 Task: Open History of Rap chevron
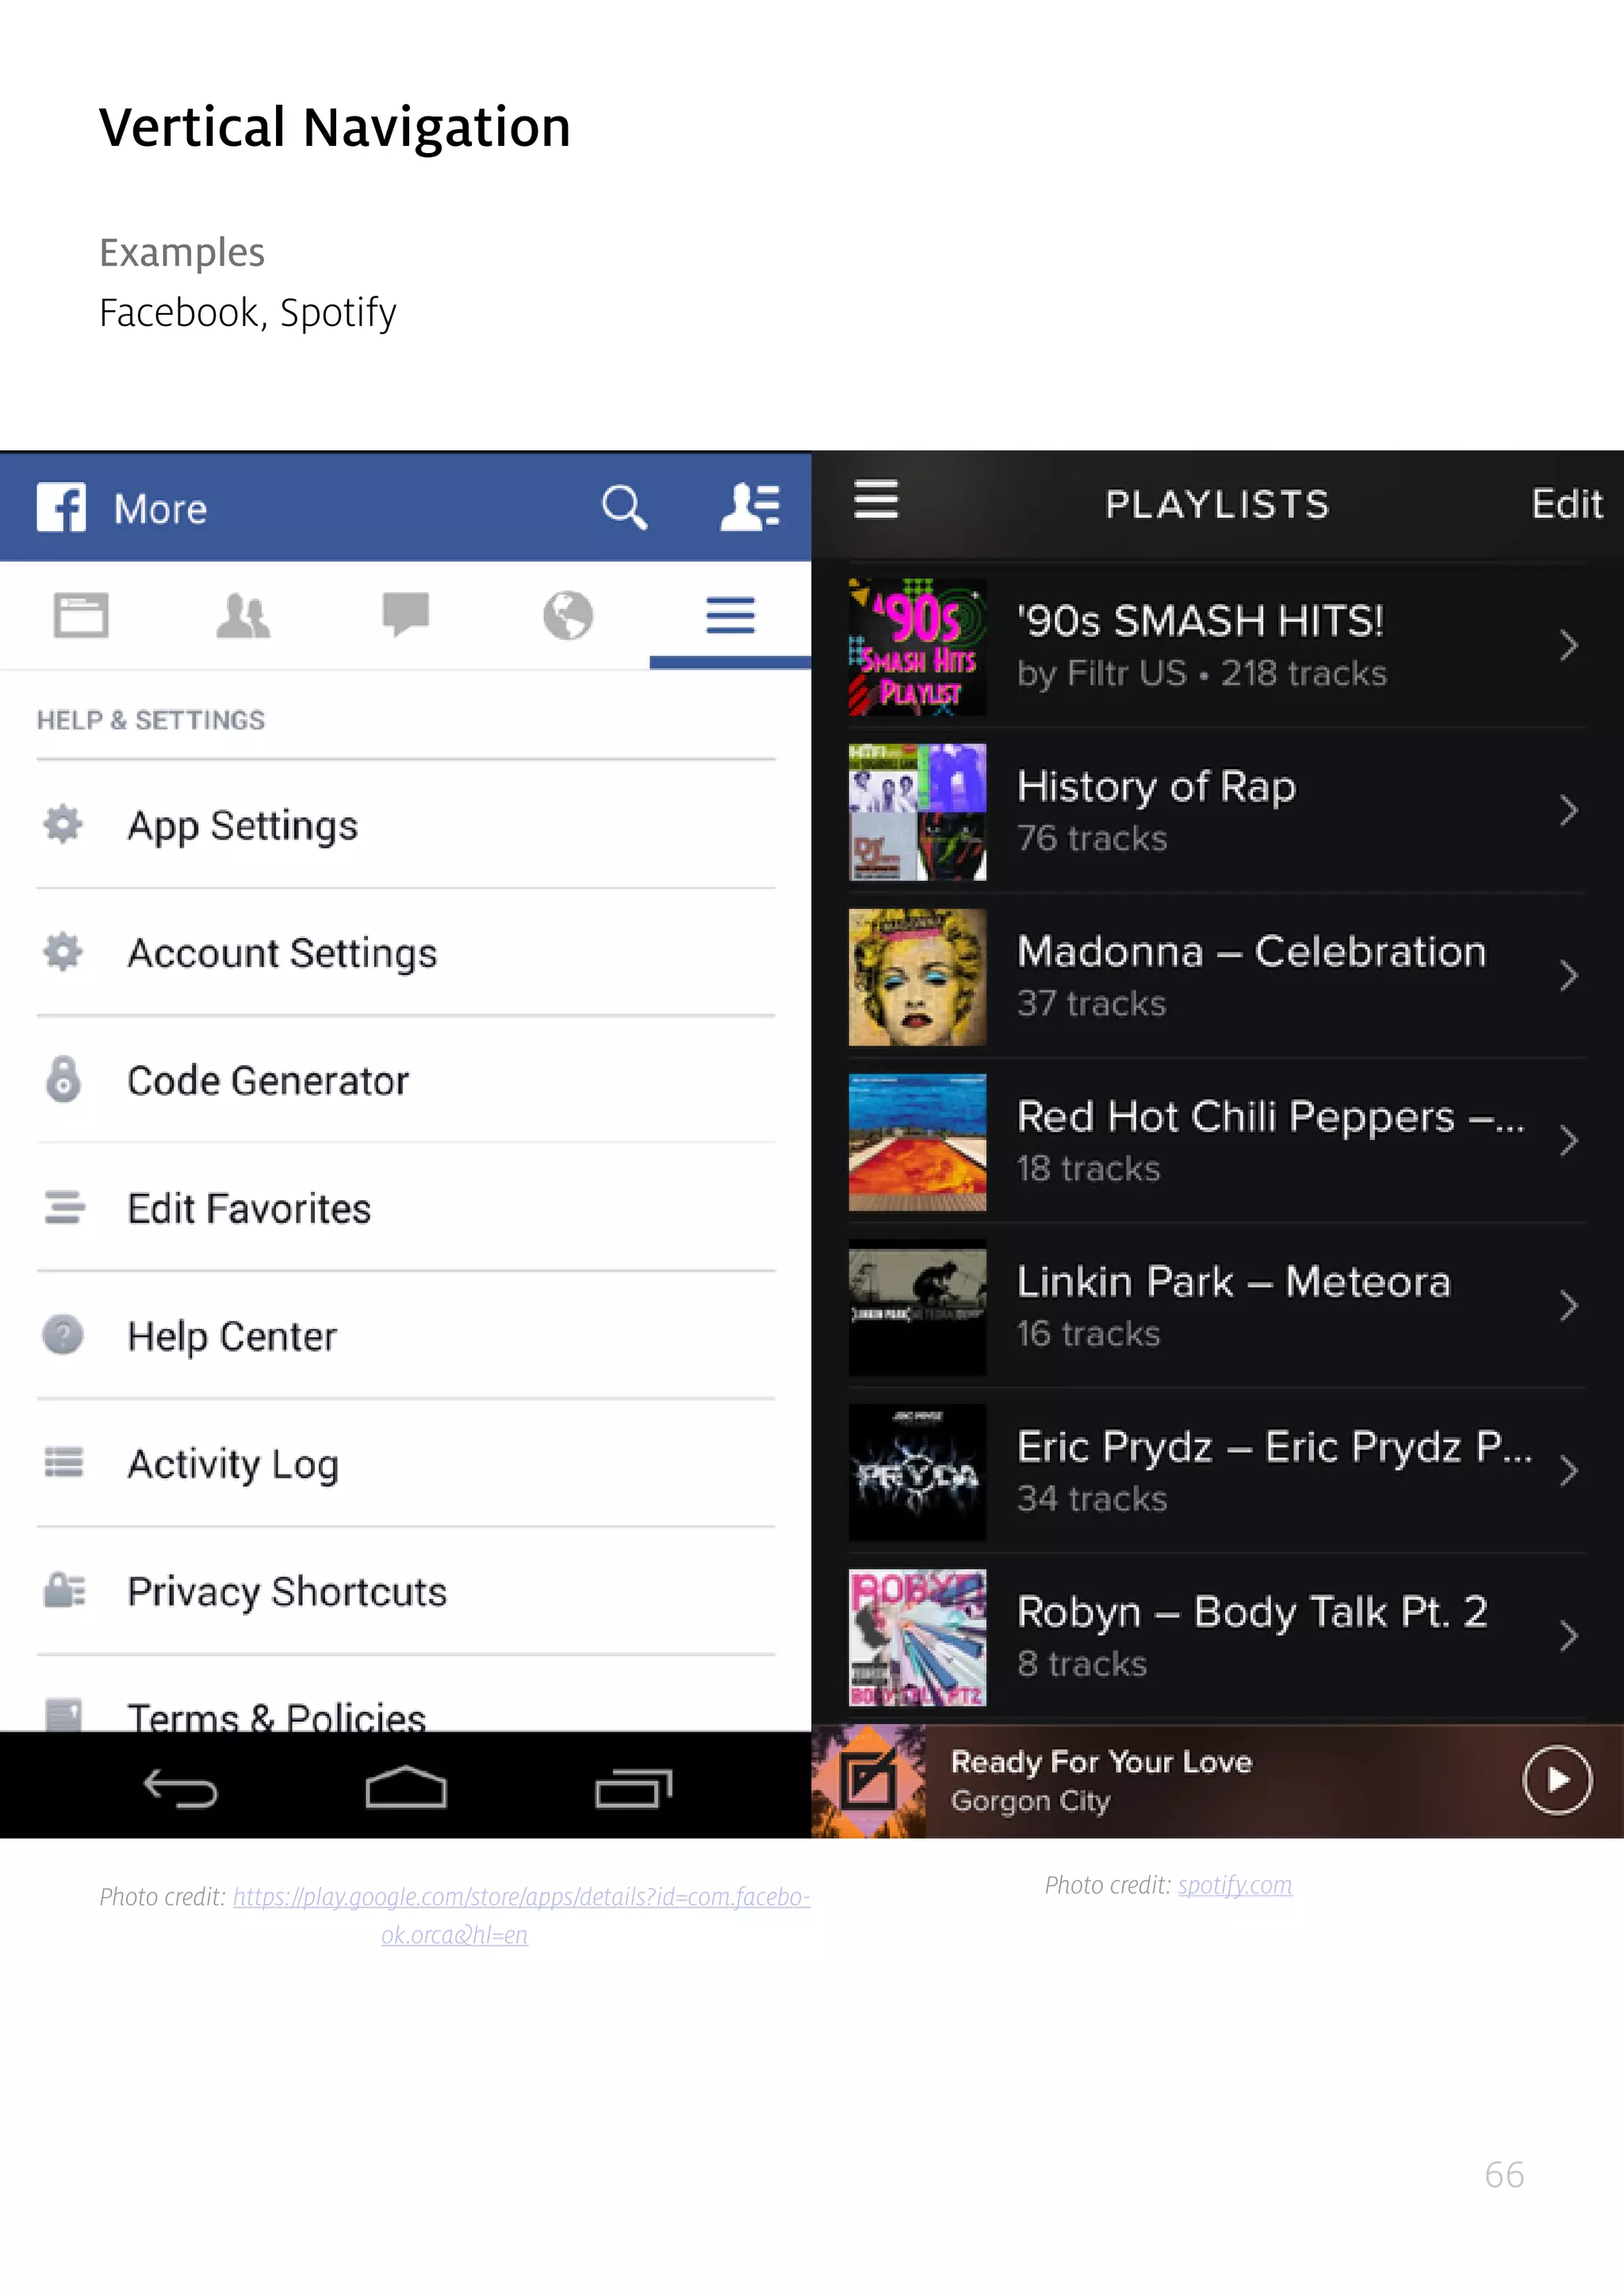click(1568, 811)
